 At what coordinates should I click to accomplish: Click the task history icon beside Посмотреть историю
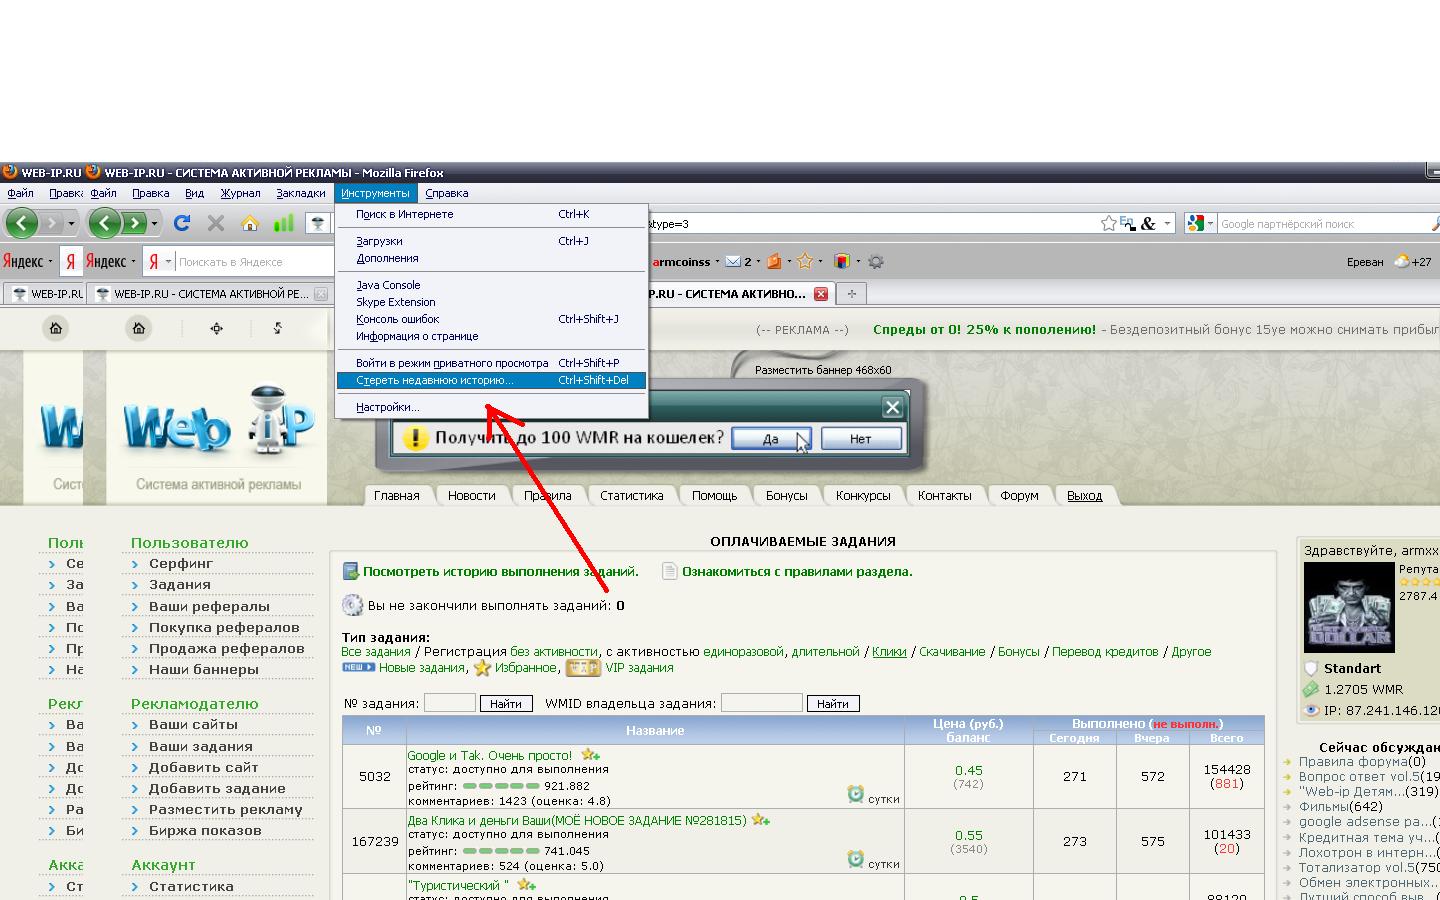[x=350, y=572]
